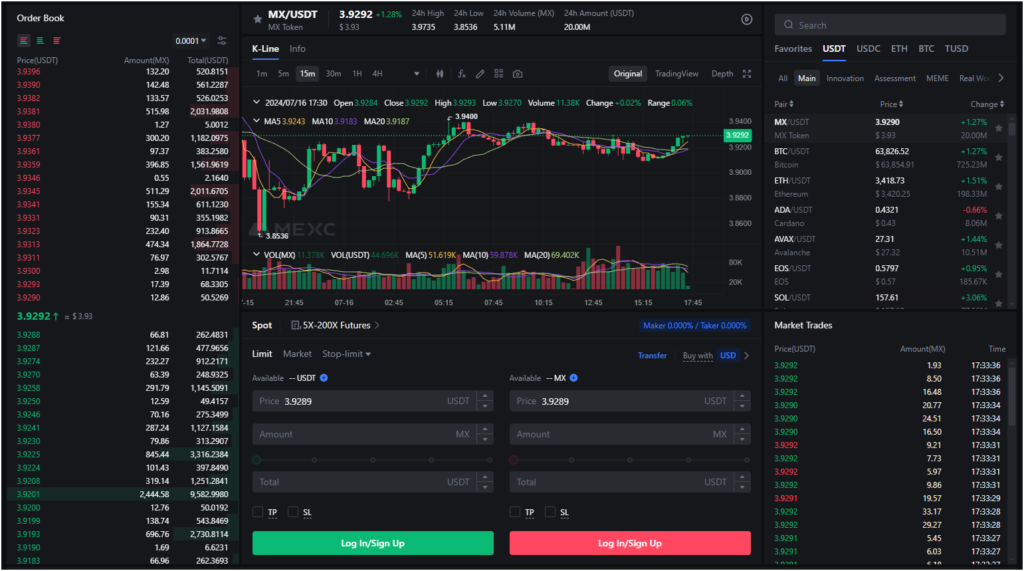Select the Market order tab
This screenshot has height=571, width=1024.
click(x=297, y=353)
